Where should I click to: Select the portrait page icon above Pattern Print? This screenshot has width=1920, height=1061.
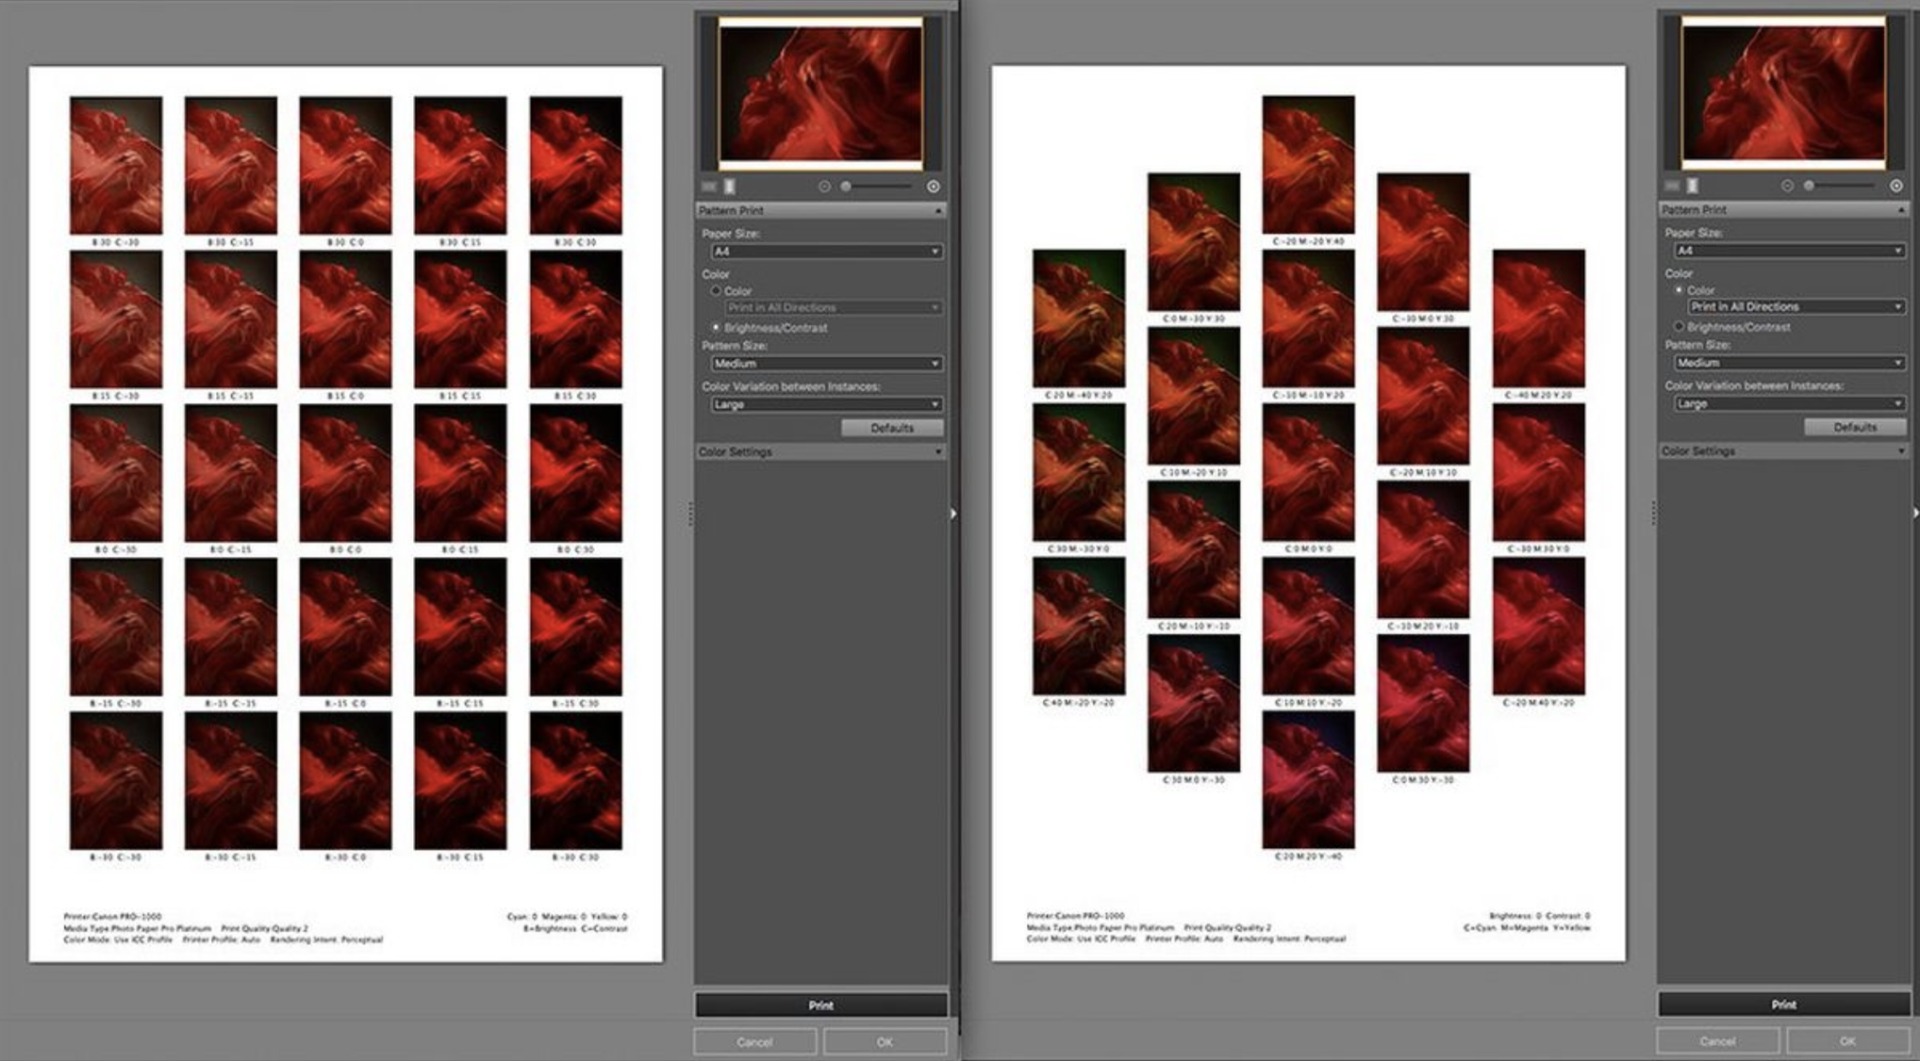click(729, 187)
